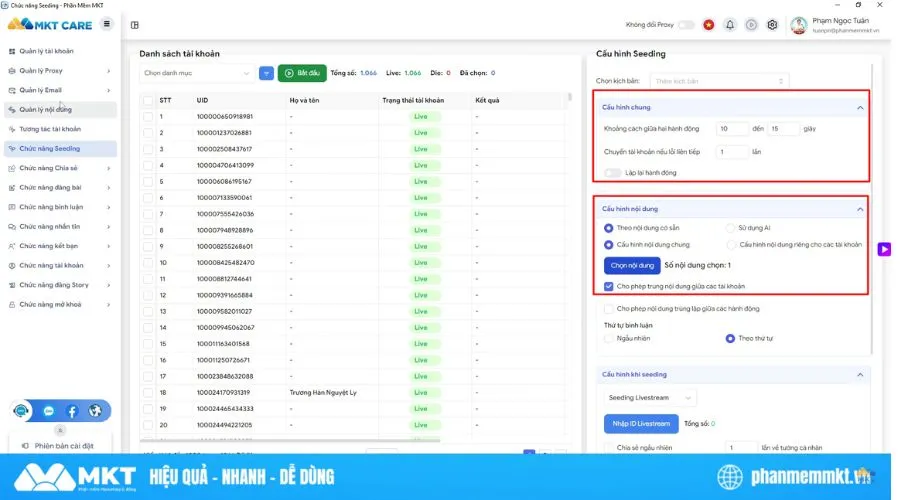Expand the Quản lý Proxy submenu arrow
900x500 pixels.
click(108, 71)
